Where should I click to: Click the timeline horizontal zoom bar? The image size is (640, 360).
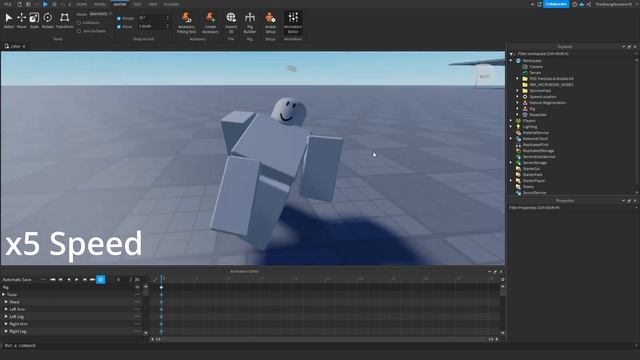coord(324,339)
